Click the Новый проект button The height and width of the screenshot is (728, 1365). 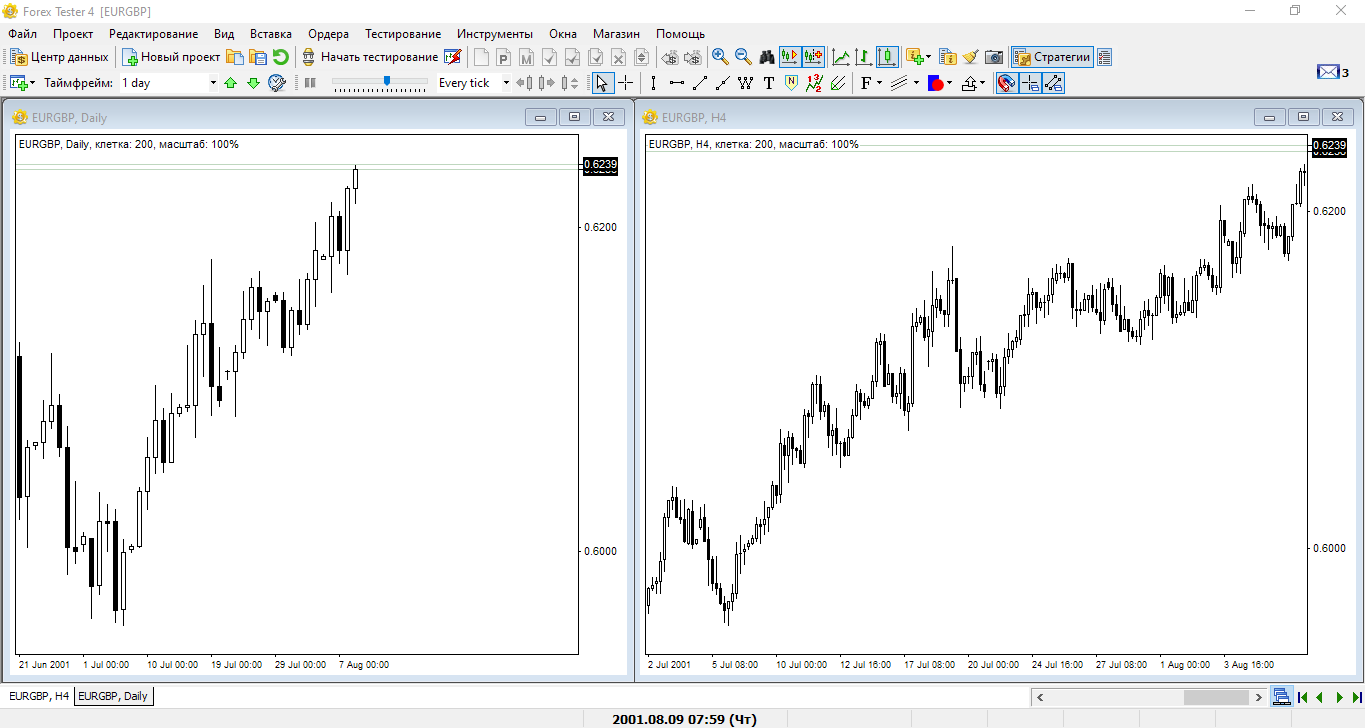171,57
